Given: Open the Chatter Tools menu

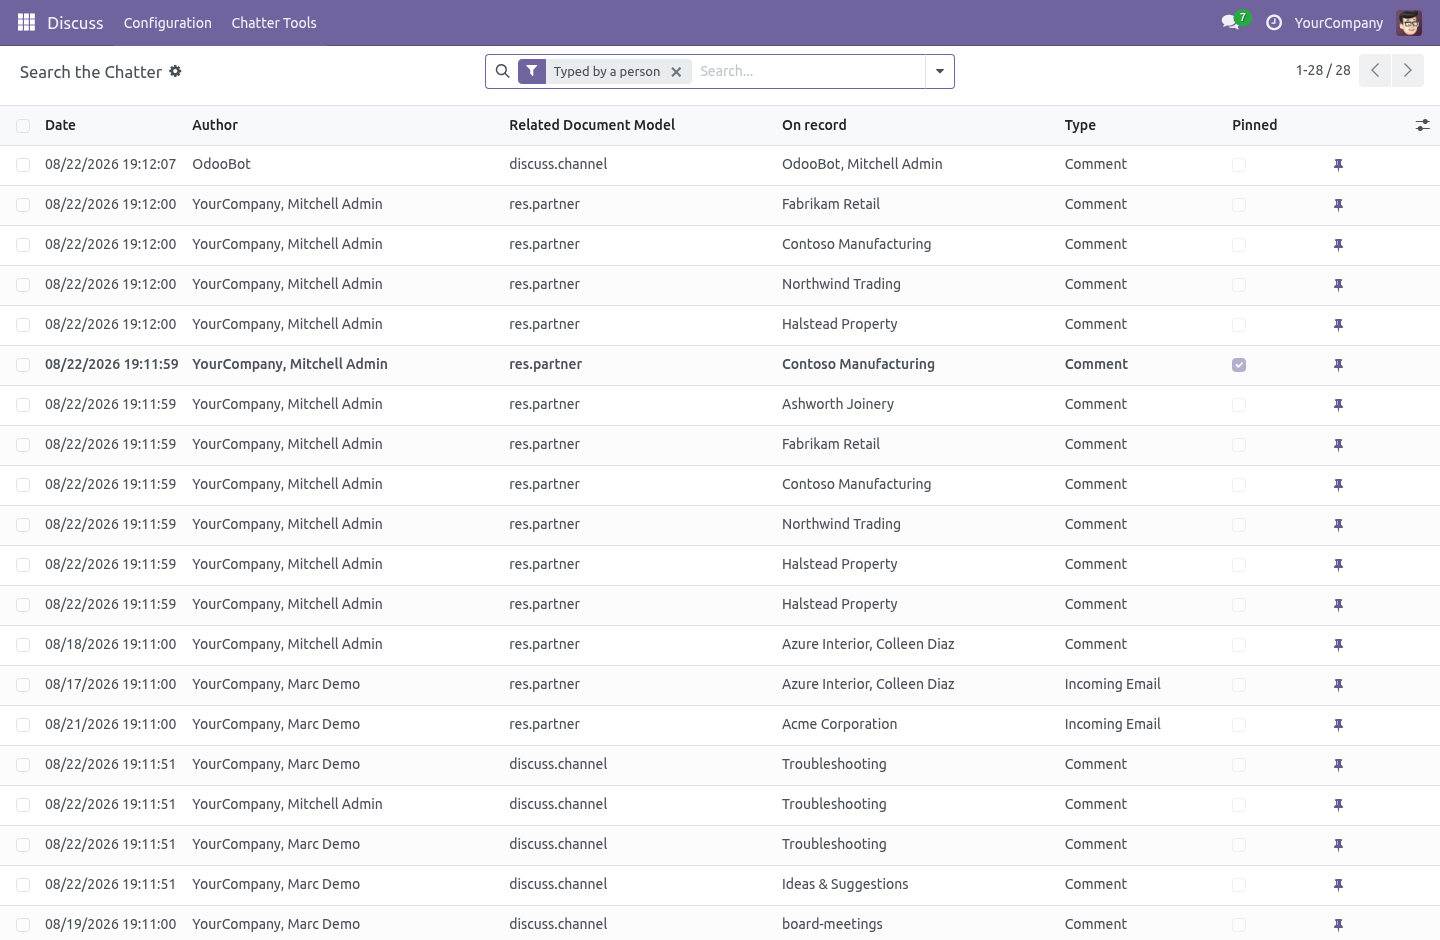Looking at the screenshot, I should click(274, 23).
